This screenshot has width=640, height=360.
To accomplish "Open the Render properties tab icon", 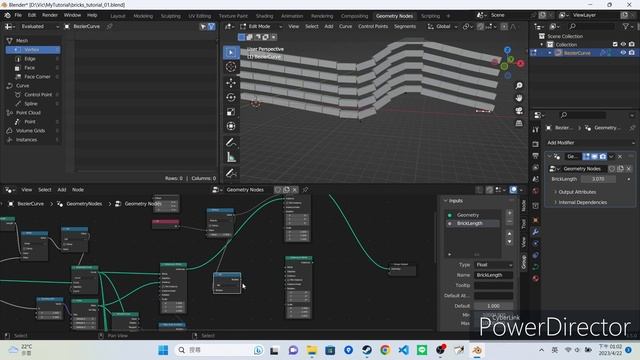I will coord(536,144).
